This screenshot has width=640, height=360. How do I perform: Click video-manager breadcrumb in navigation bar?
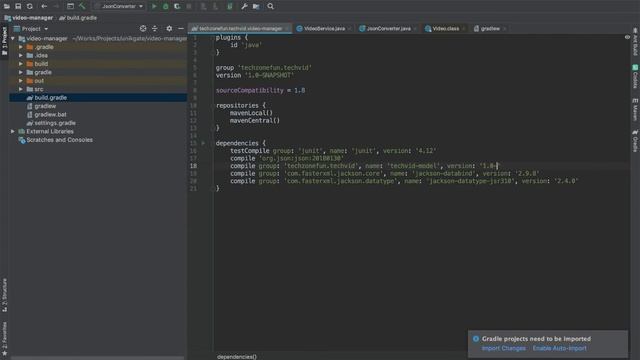point(29,18)
